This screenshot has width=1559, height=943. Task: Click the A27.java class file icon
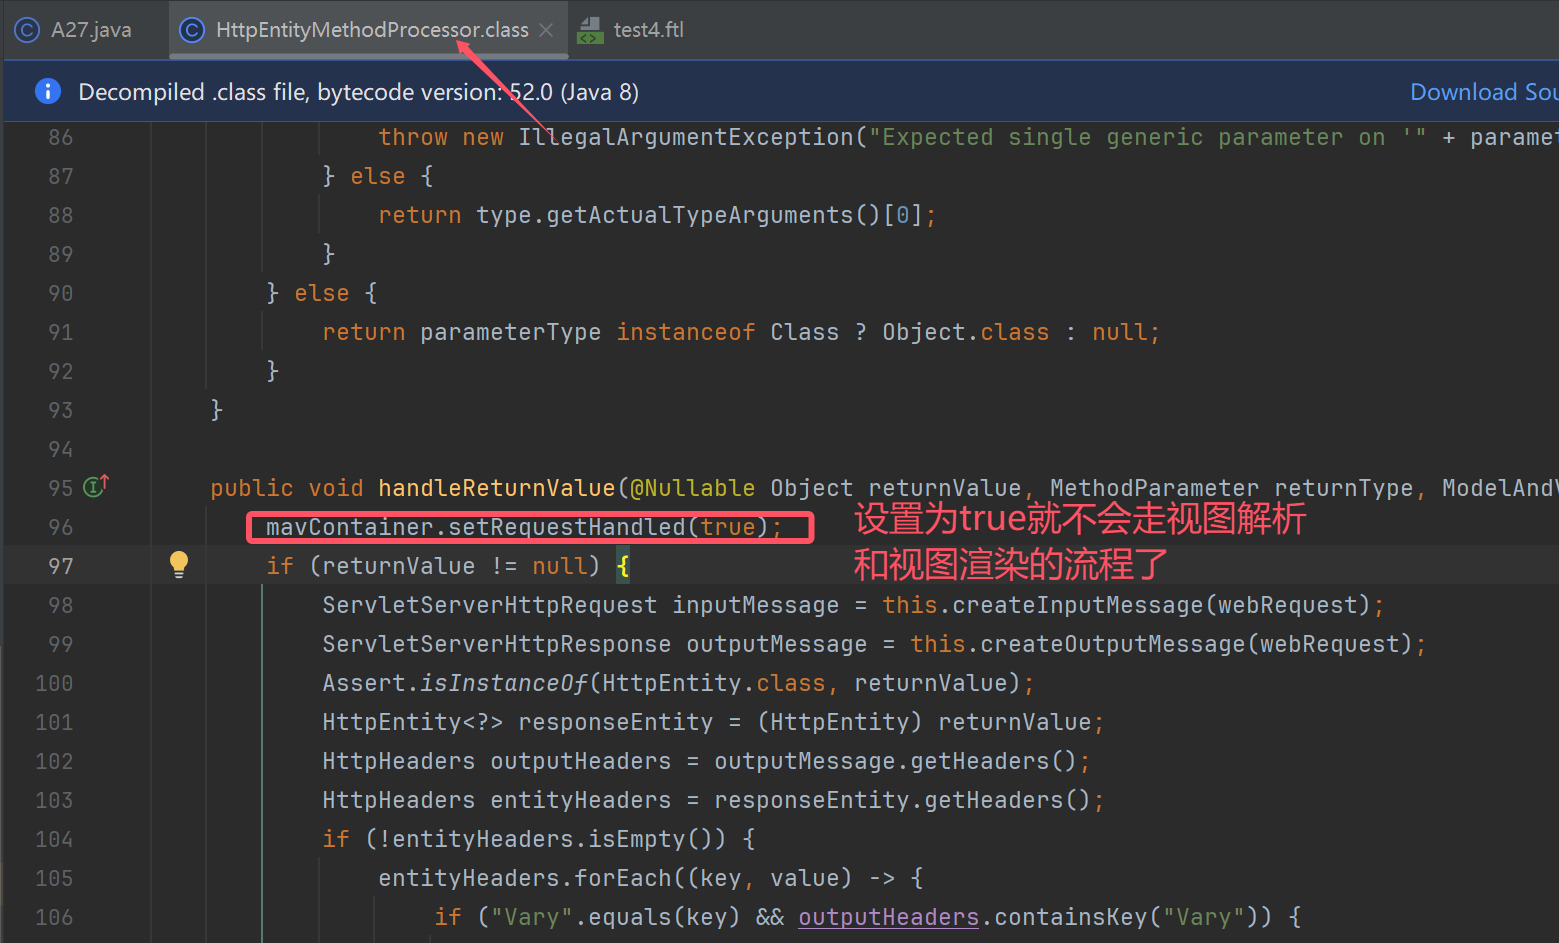[x=27, y=30]
